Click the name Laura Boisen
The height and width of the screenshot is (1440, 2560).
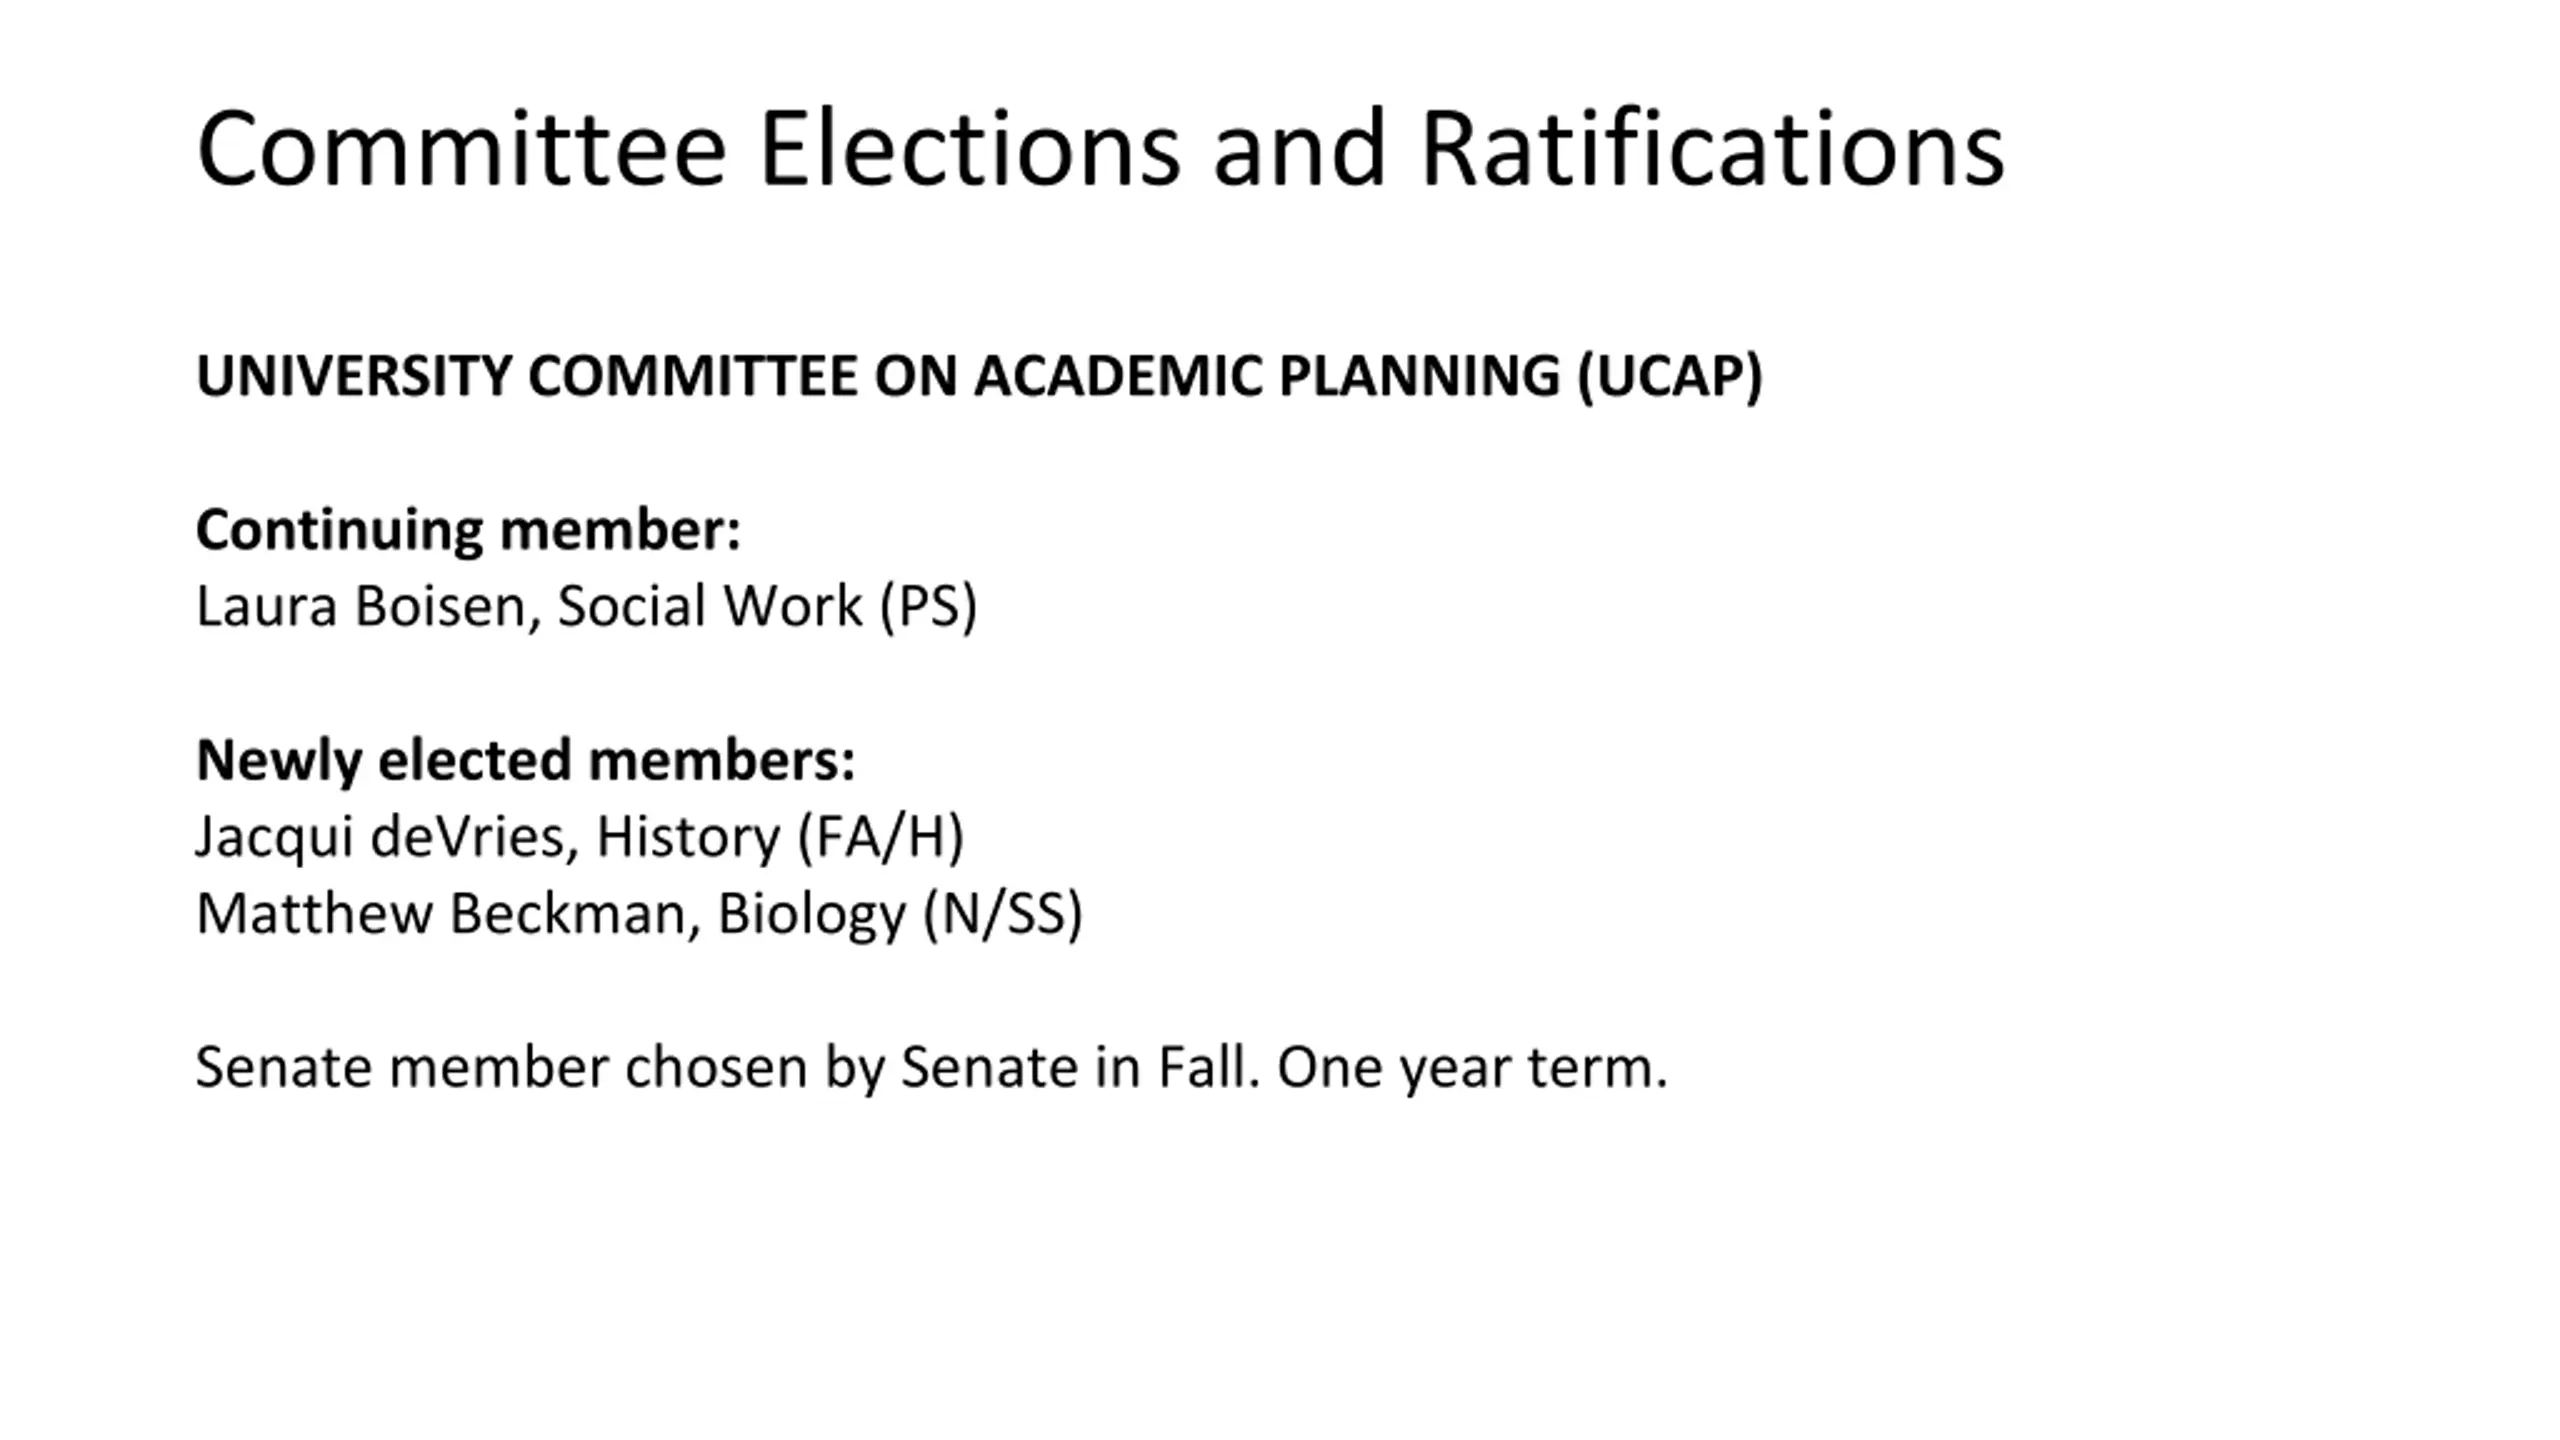[x=361, y=607]
